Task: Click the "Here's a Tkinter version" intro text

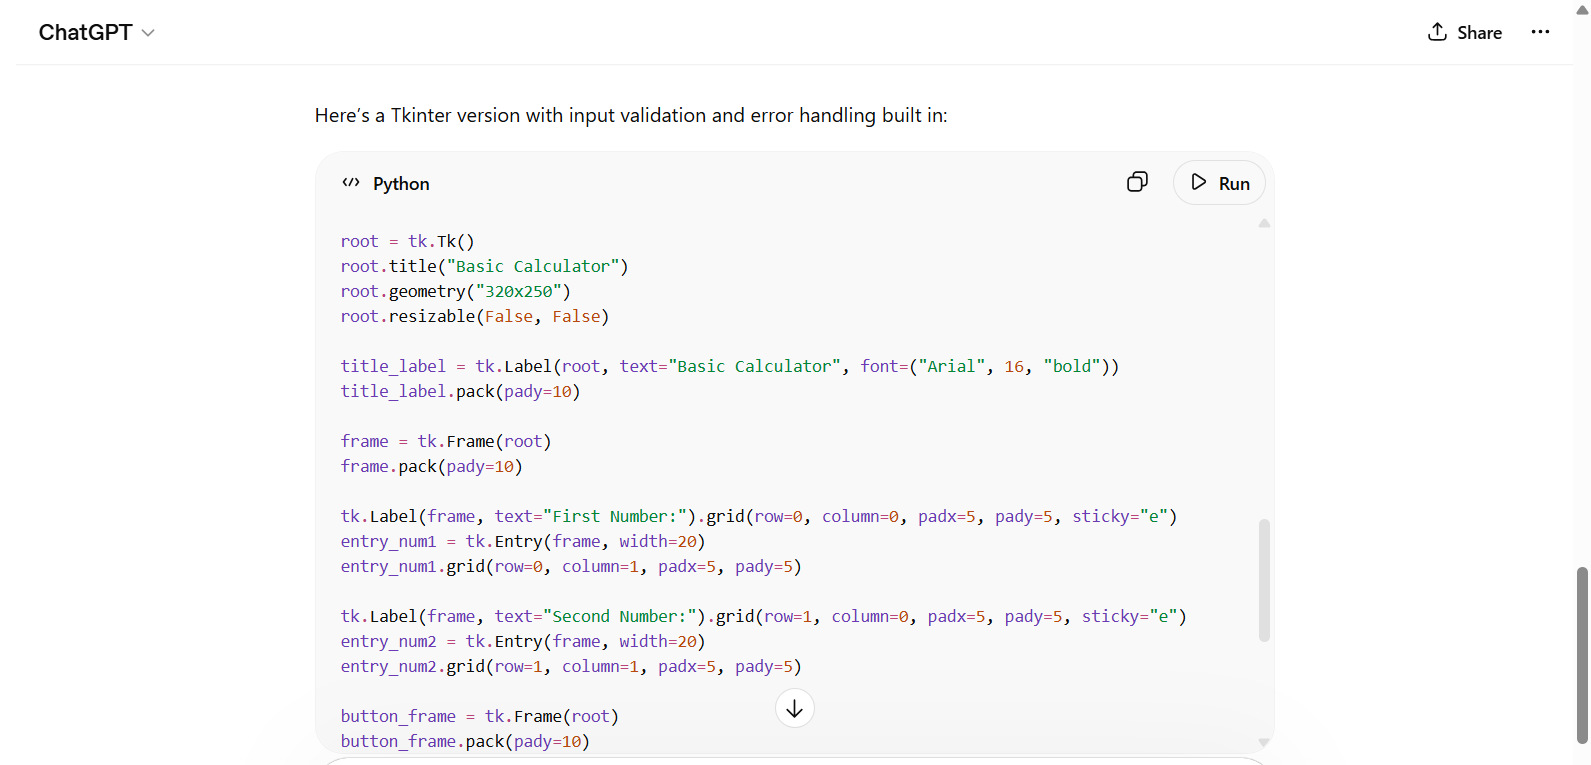Action: (x=630, y=116)
